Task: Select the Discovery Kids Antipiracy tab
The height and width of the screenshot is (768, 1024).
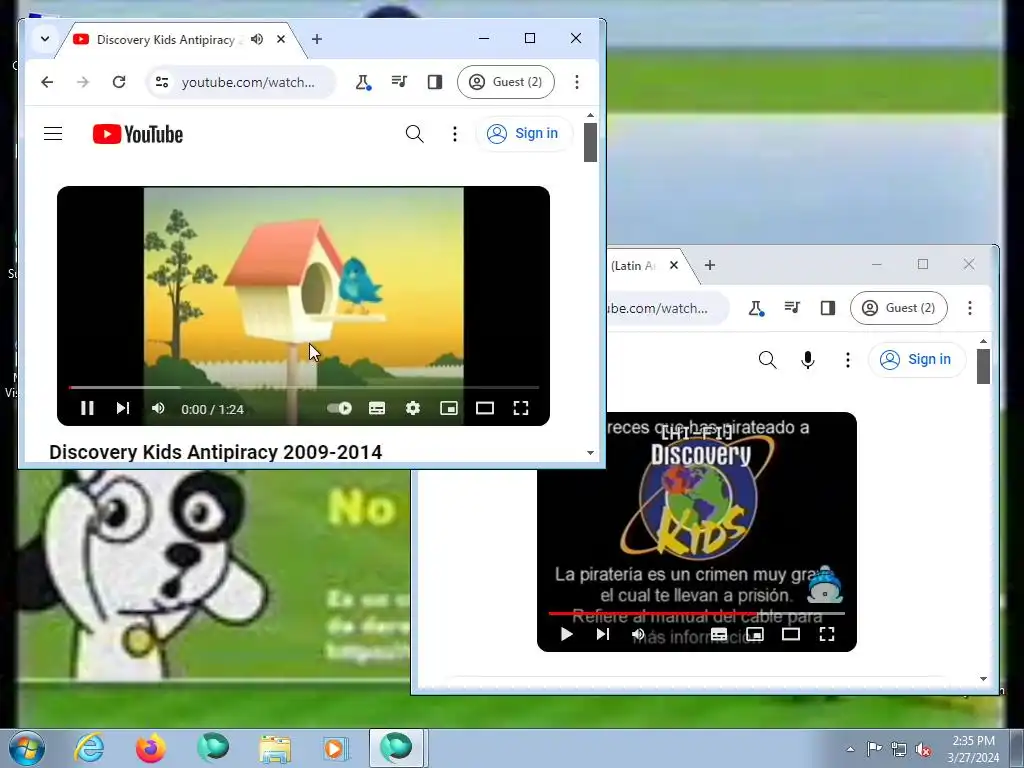Action: [165, 40]
